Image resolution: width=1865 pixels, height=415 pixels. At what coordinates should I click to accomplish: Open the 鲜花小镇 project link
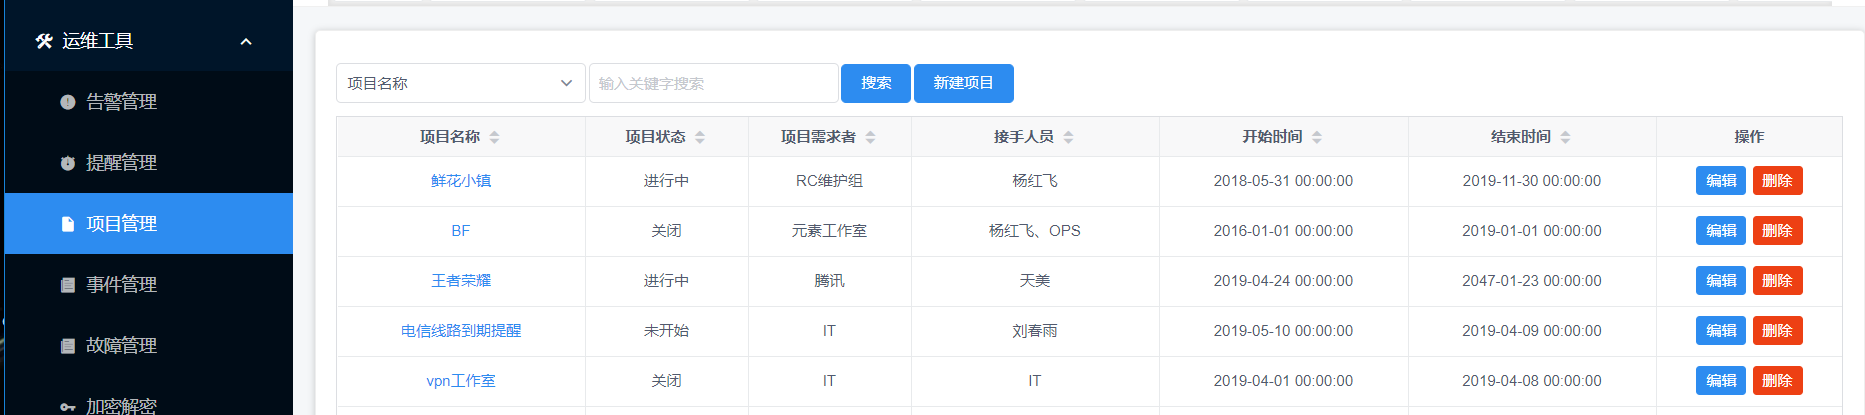click(x=461, y=181)
